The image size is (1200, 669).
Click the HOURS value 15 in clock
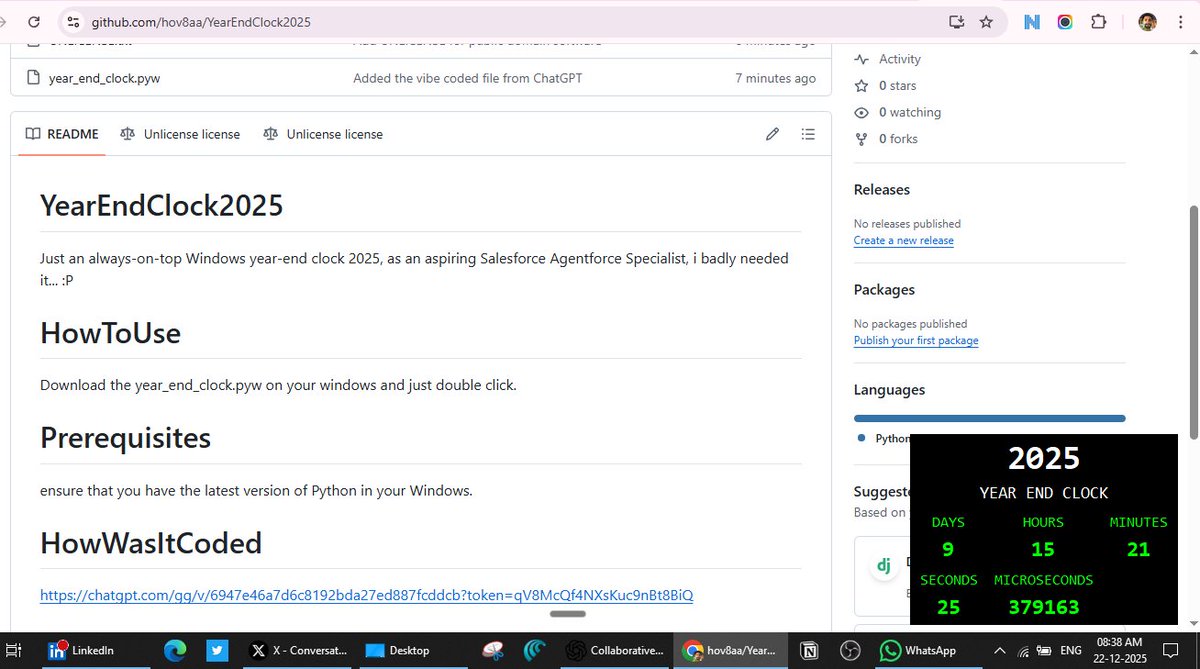pos(1043,549)
